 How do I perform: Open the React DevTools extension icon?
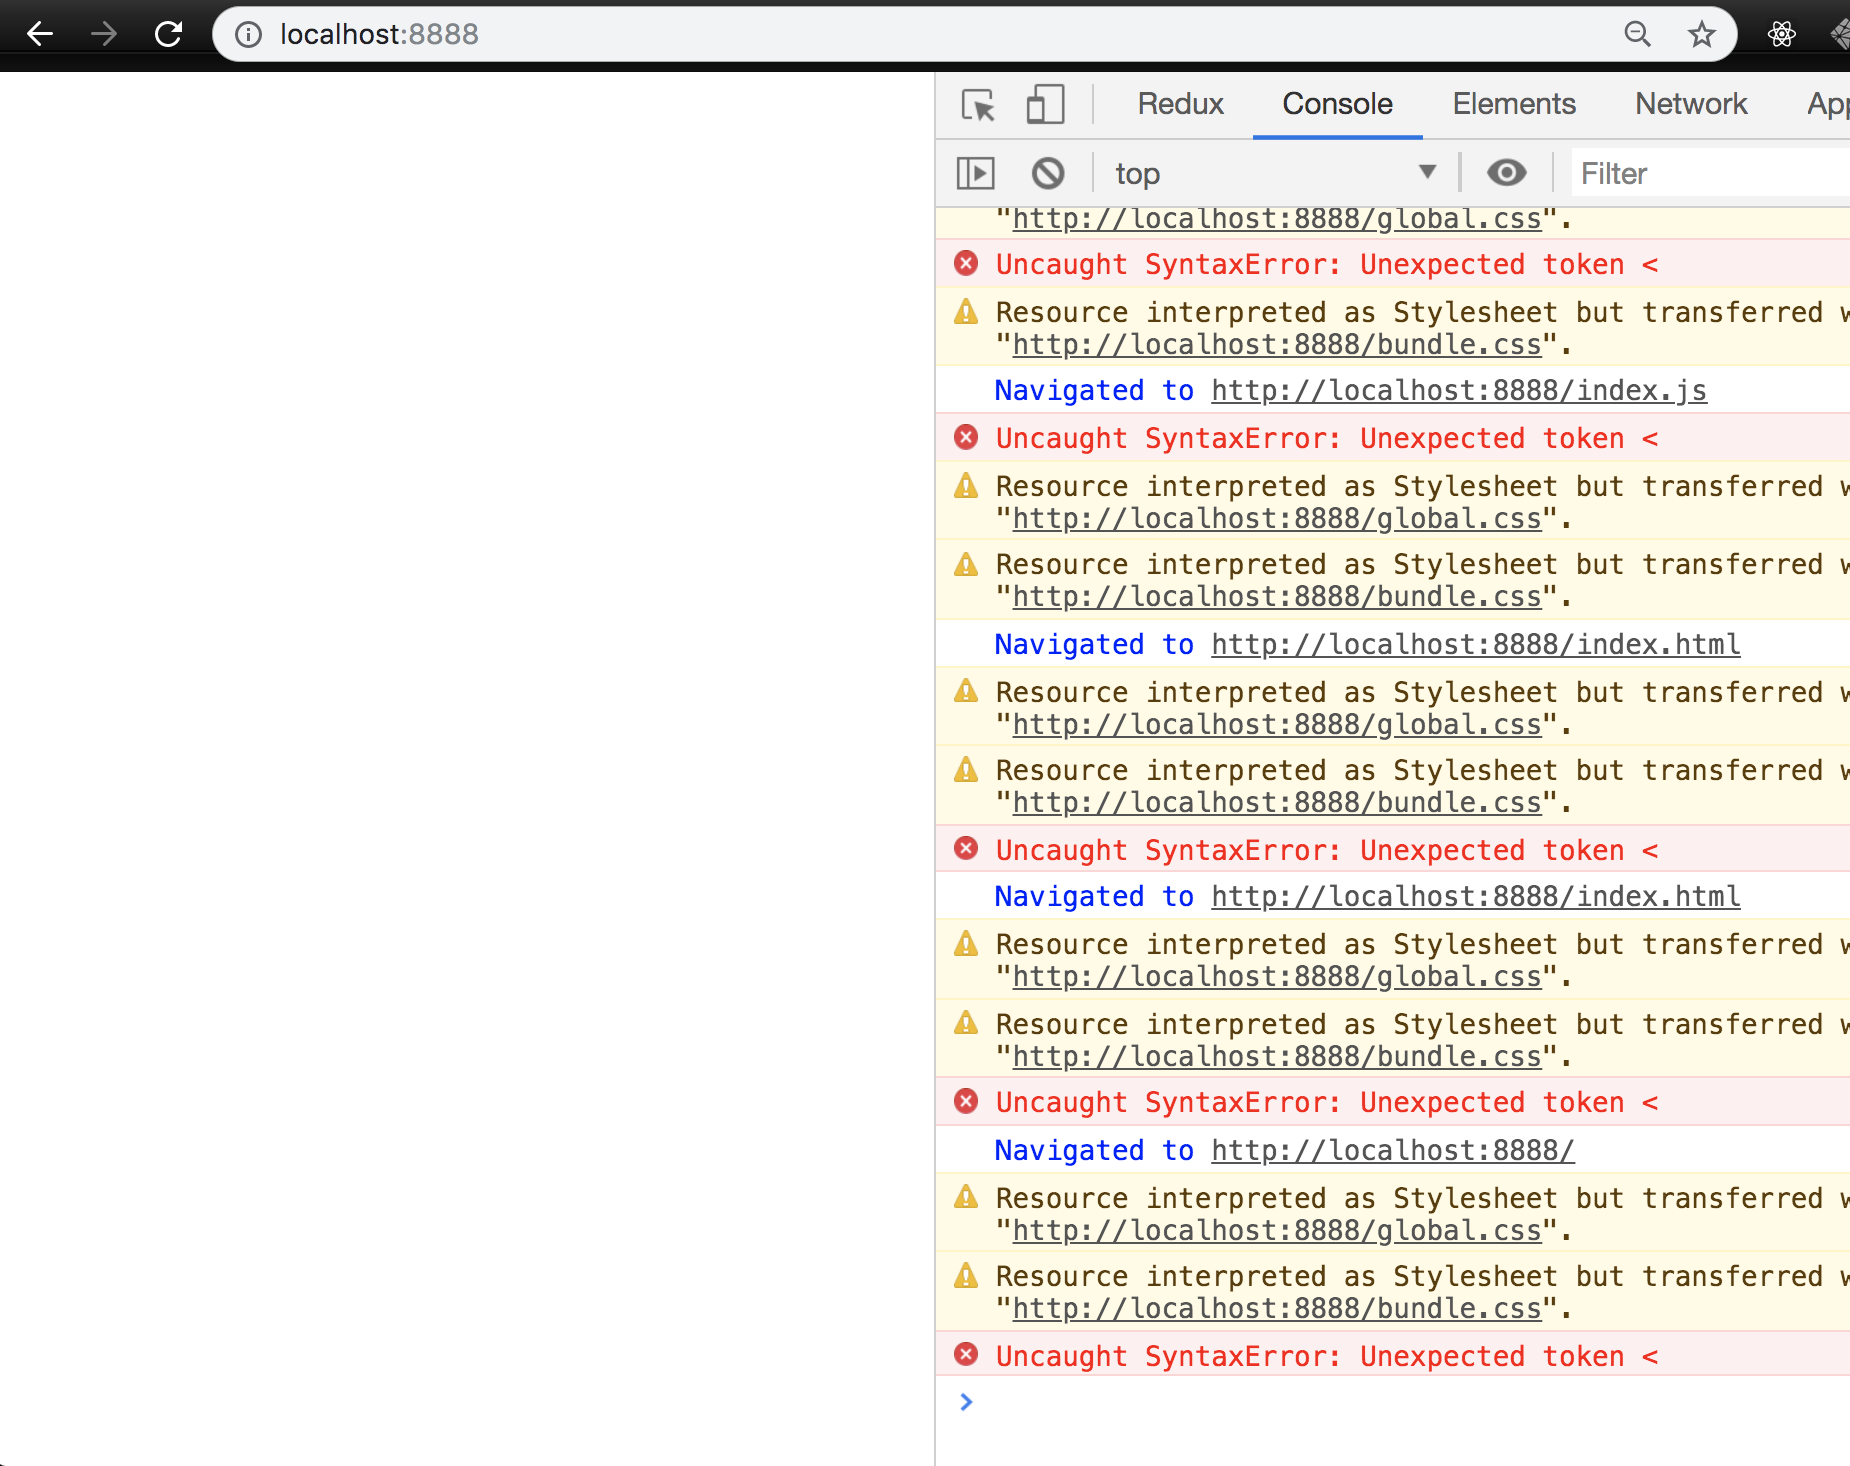[1781, 34]
